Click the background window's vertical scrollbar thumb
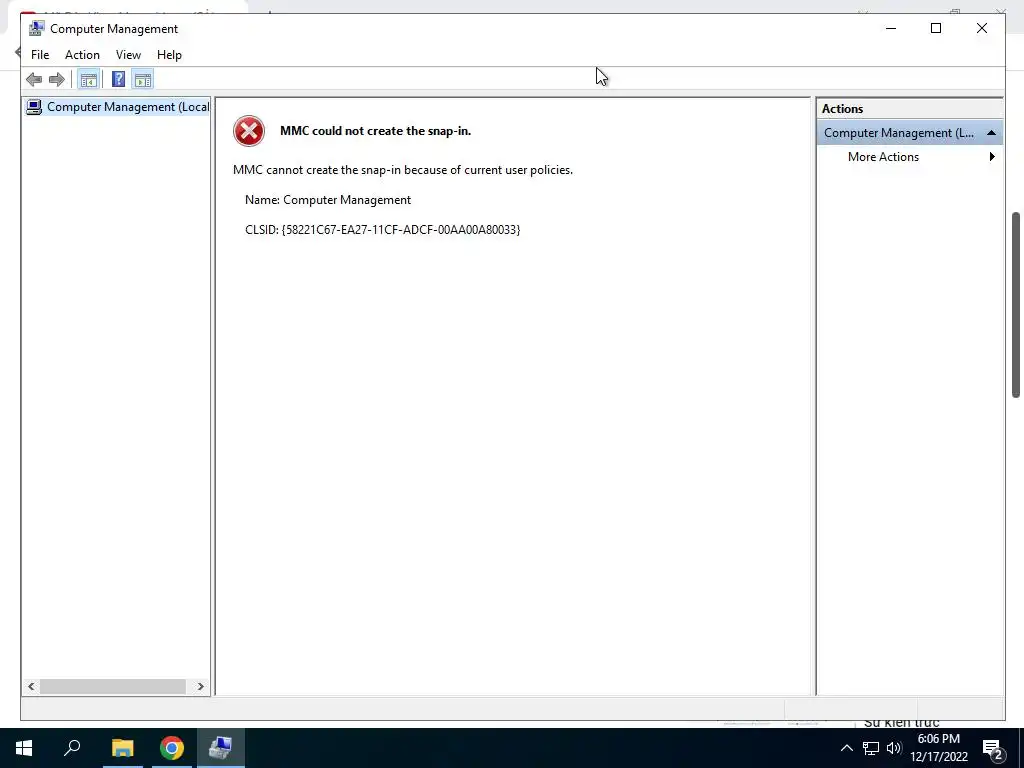The image size is (1024, 768). pos(1016,305)
